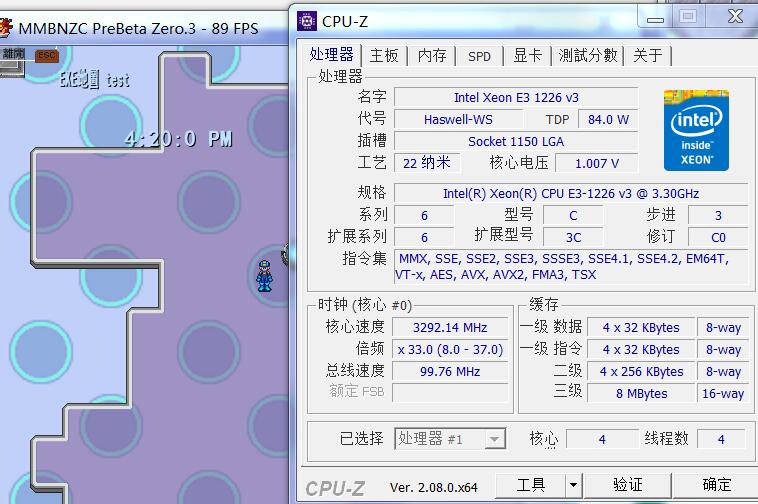Viewport: 758px width, 504px height.
Task: Click the 核心 cores count value 4
Action: [602, 439]
